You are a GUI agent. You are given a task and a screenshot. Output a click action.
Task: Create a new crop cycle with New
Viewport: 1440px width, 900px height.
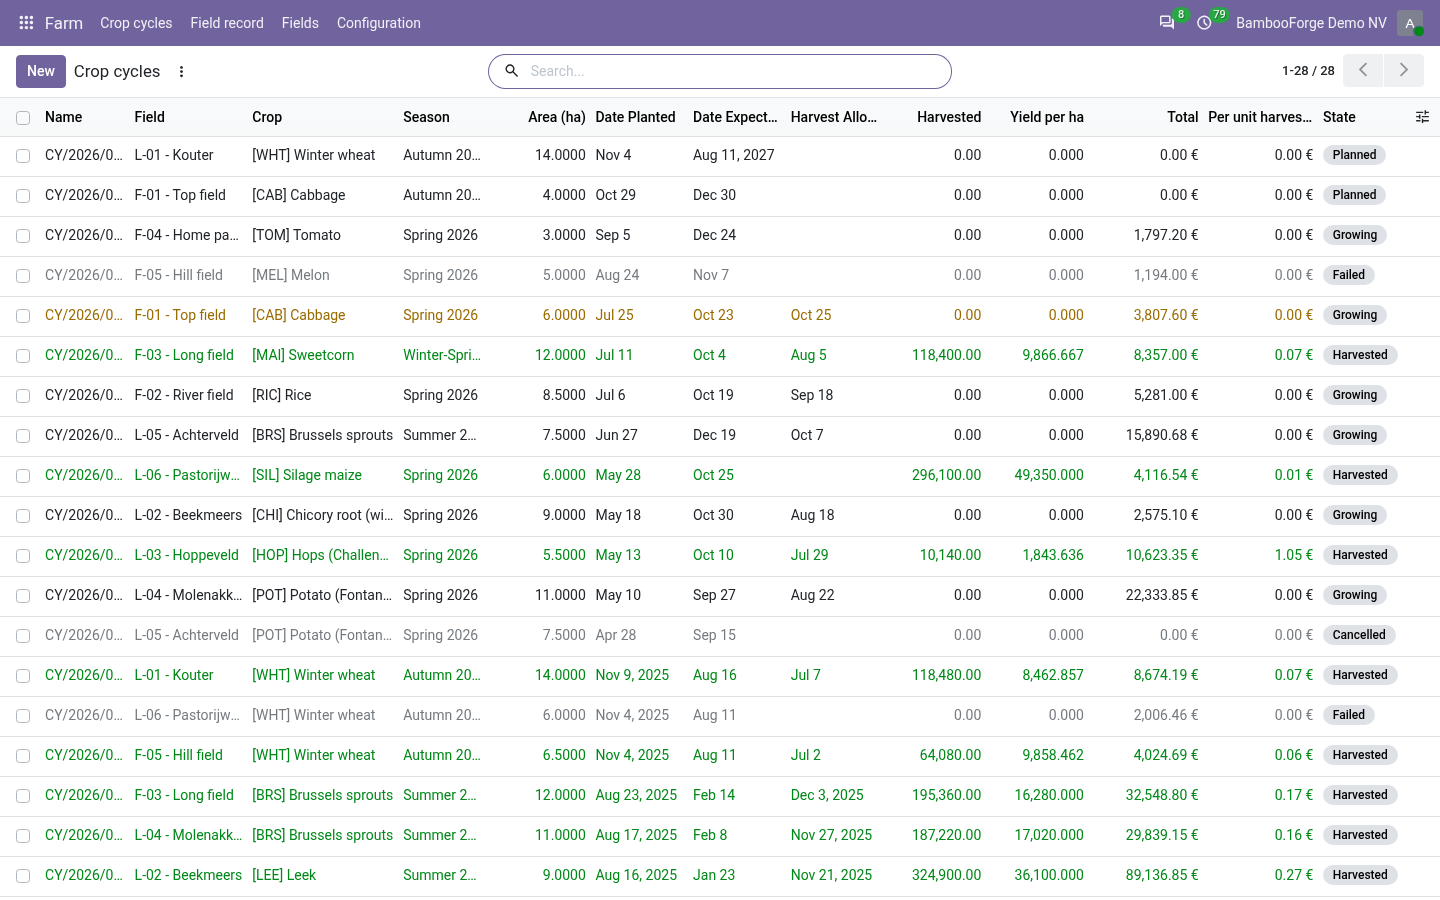click(x=41, y=71)
